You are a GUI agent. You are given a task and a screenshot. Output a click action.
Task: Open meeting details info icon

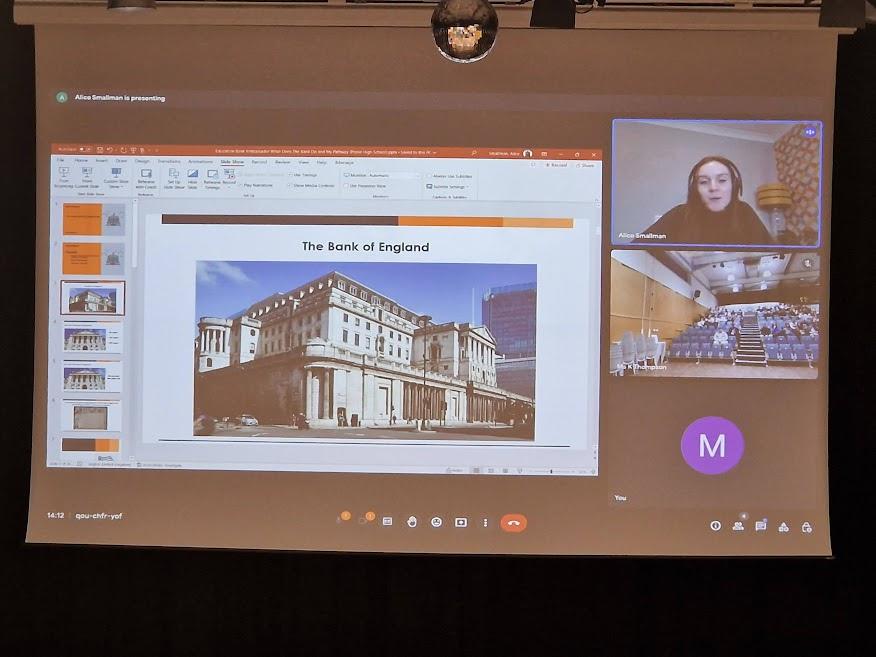tap(715, 526)
